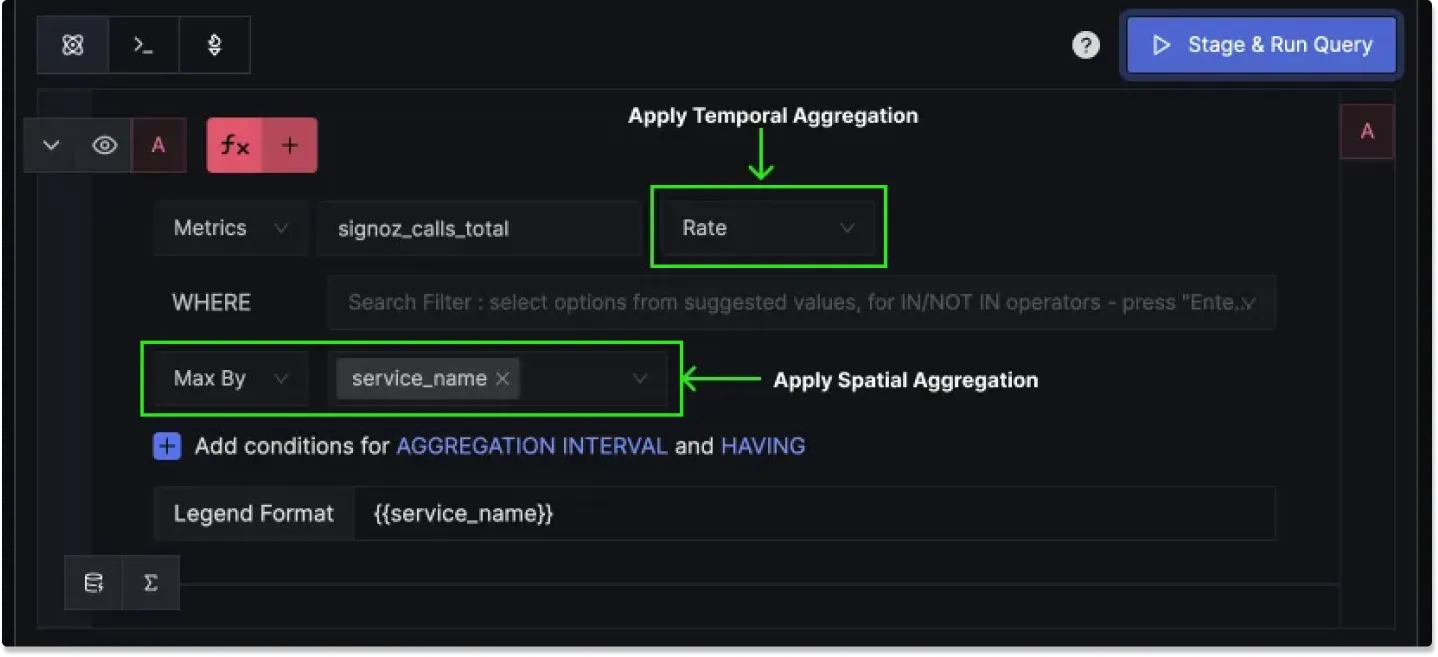The height and width of the screenshot is (657, 1438).
Task: Click the A badge on the right edge
Action: click(x=1367, y=131)
